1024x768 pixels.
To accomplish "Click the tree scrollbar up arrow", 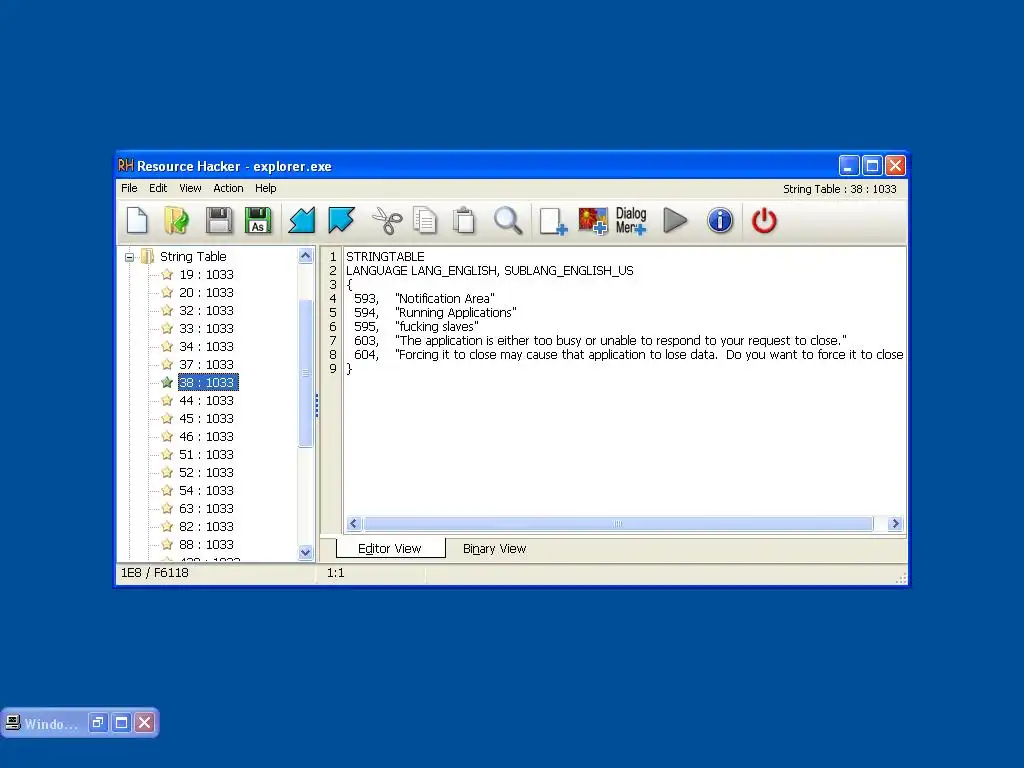I will tap(305, 256).
